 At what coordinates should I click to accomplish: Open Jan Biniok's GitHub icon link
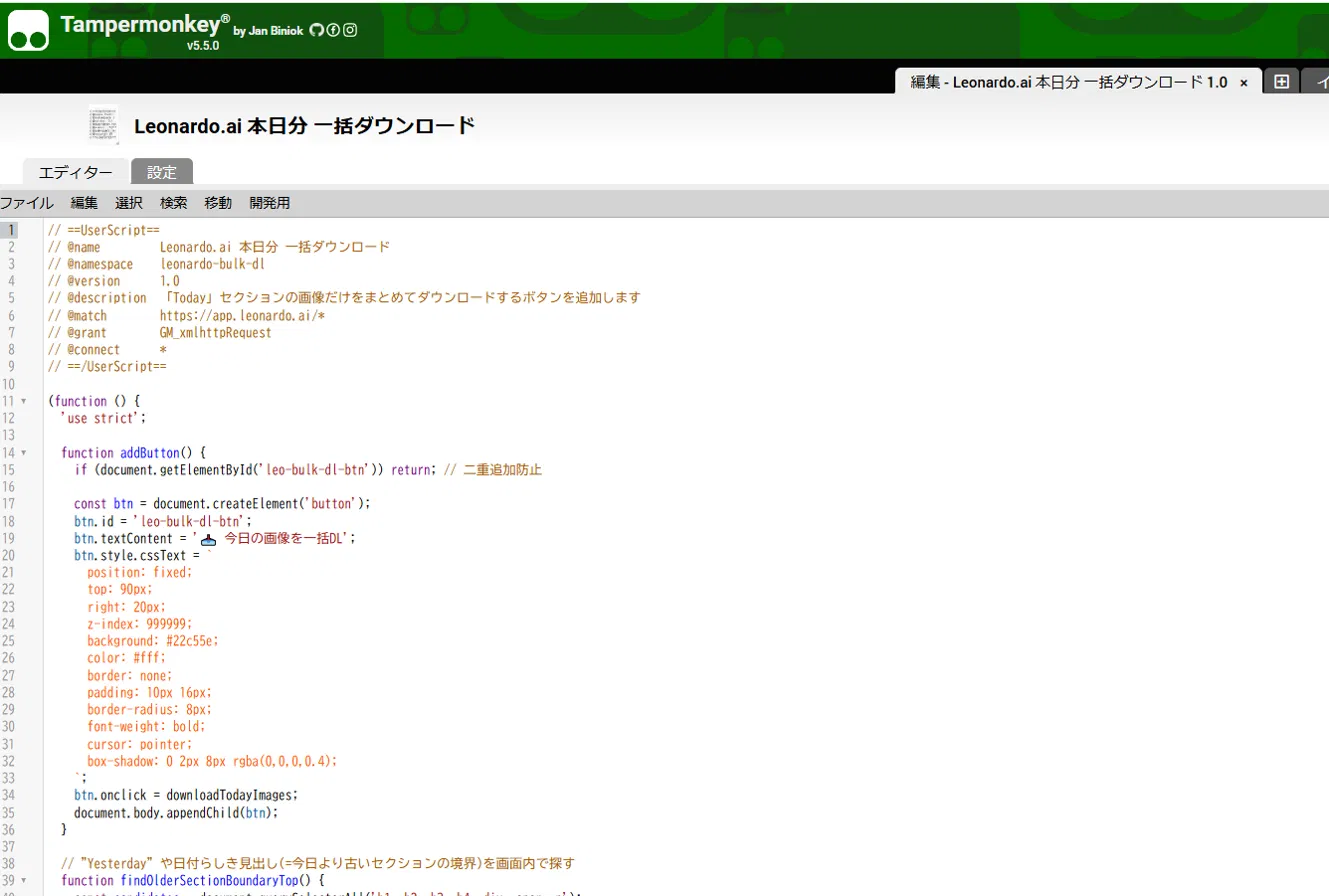tap(317, 30)
